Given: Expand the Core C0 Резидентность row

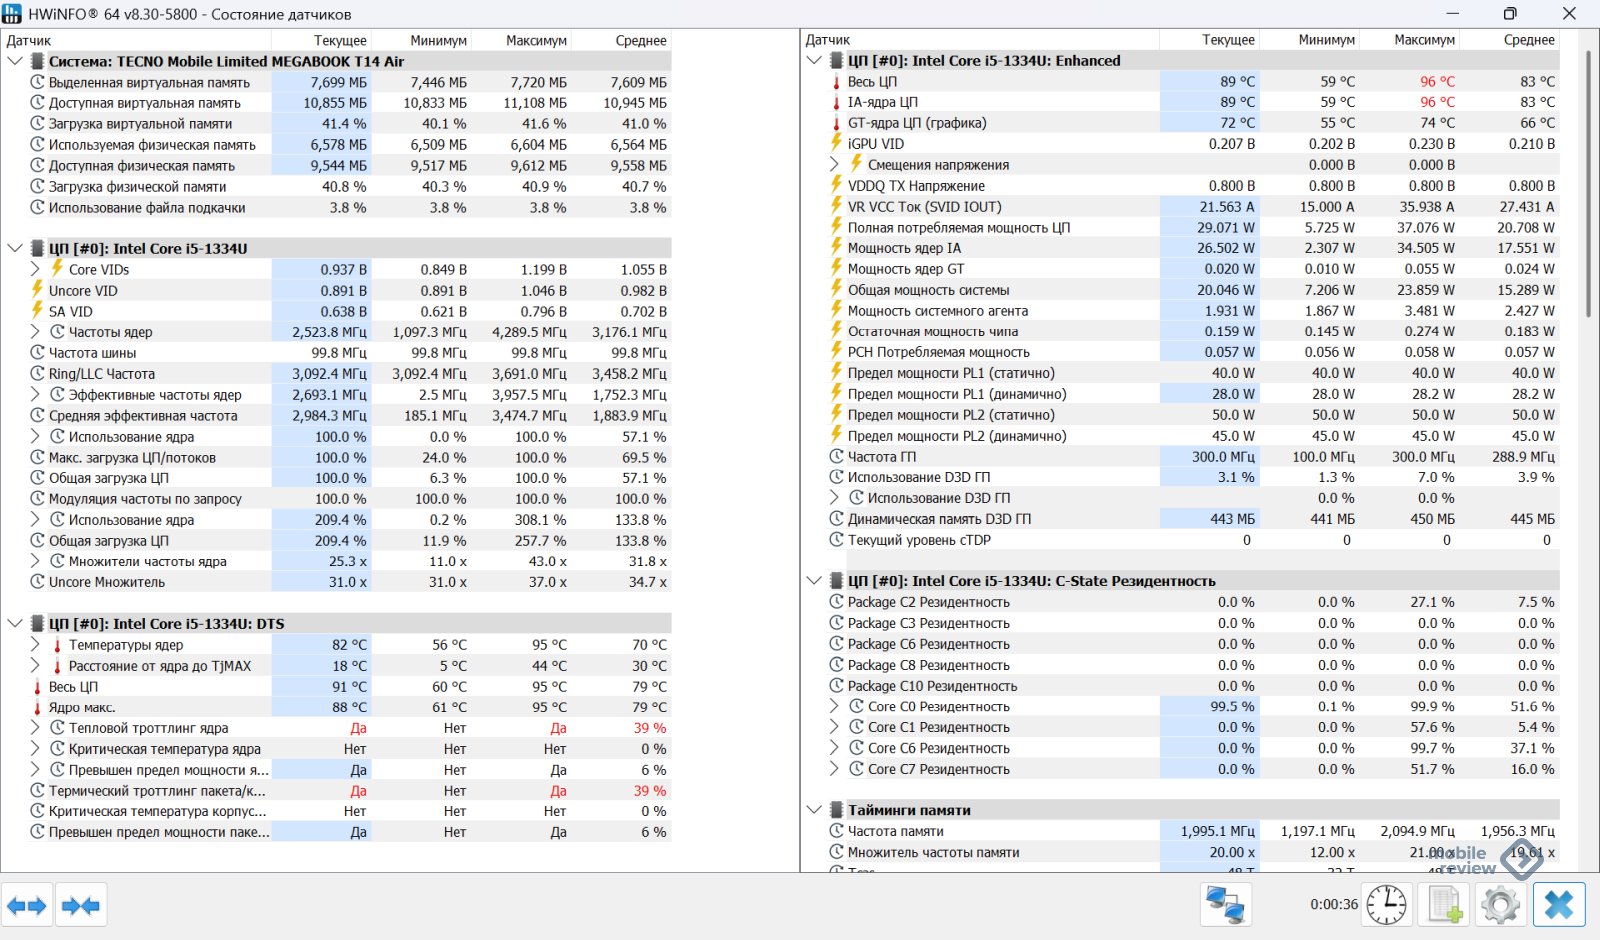Looking at the screenshot, I should 834,706.
